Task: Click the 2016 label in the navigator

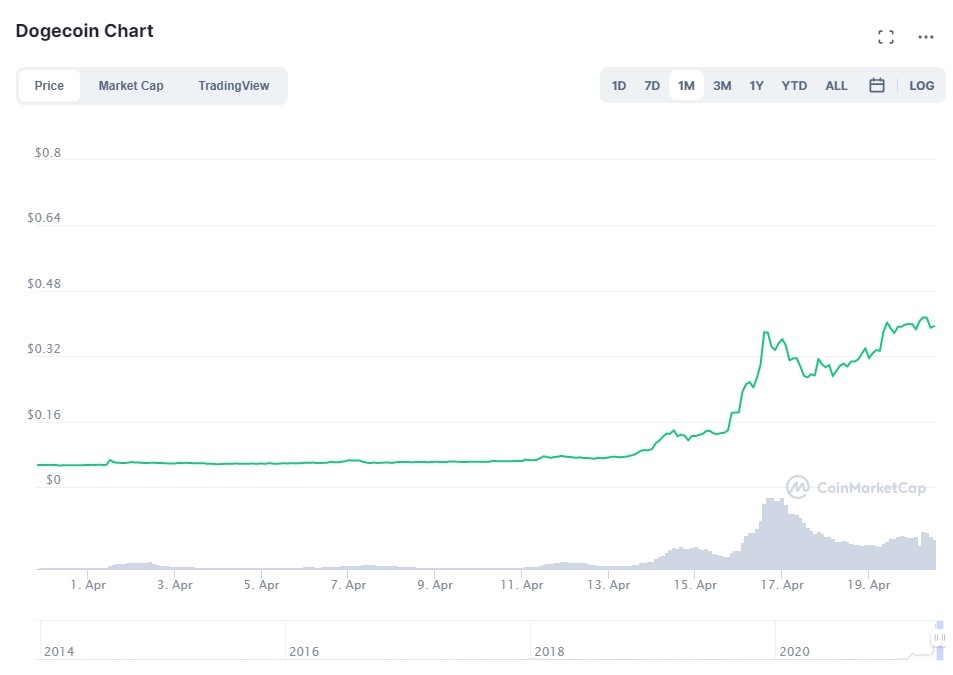Action: point(304,651)
